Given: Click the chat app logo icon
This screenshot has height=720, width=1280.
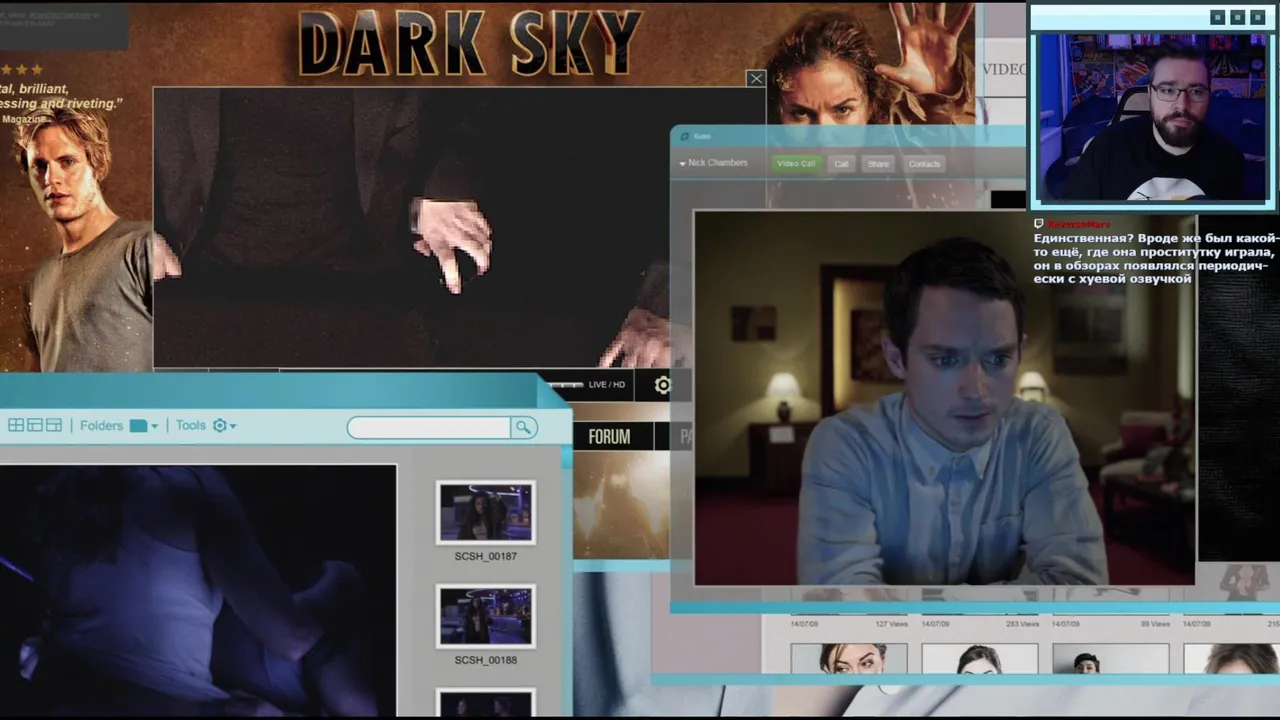Looking at the screenshot, I should pos(685,136).
